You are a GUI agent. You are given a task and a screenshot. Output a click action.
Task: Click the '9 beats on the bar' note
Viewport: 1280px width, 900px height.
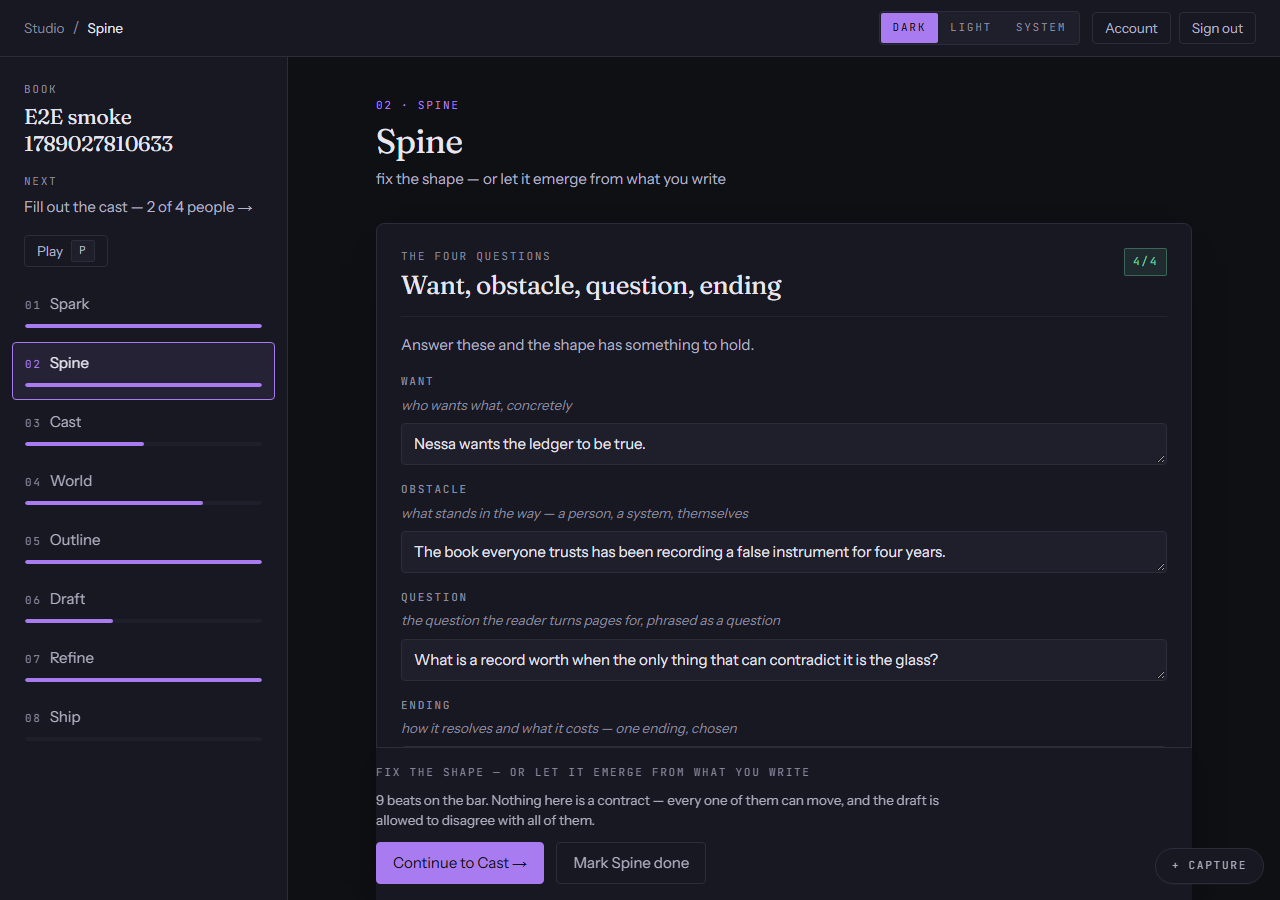(657, 810)
